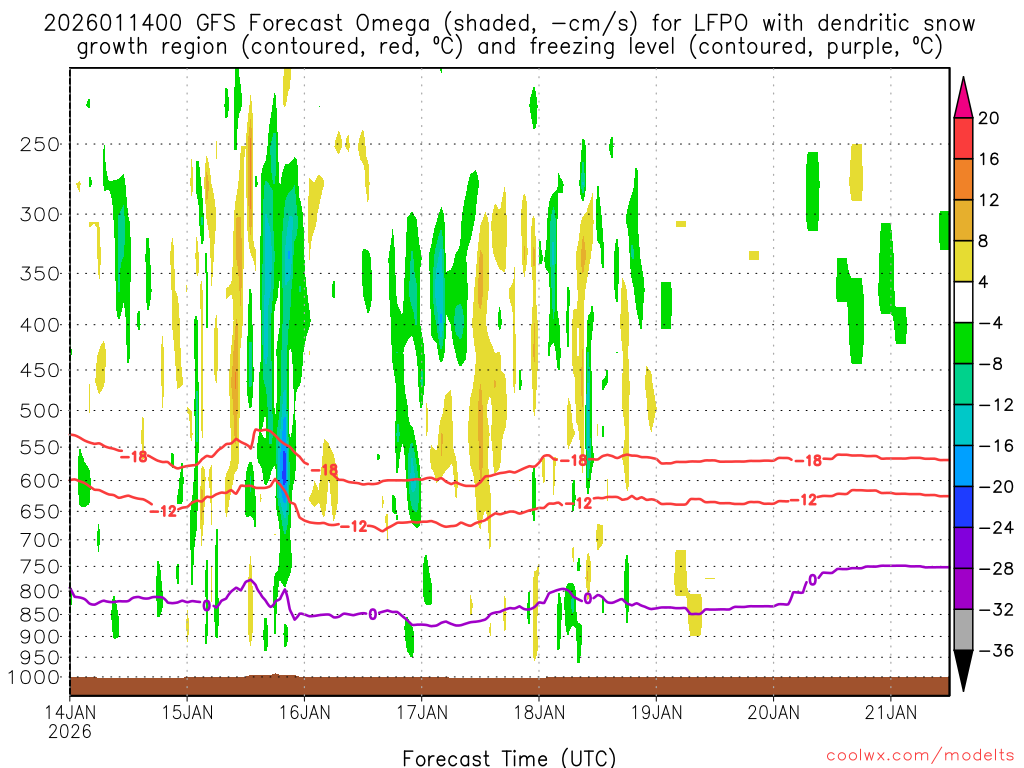The width and height of the screenshot is (1024, 768).
Task: Click the 600 pressure level label
Action: coord(40,481)
